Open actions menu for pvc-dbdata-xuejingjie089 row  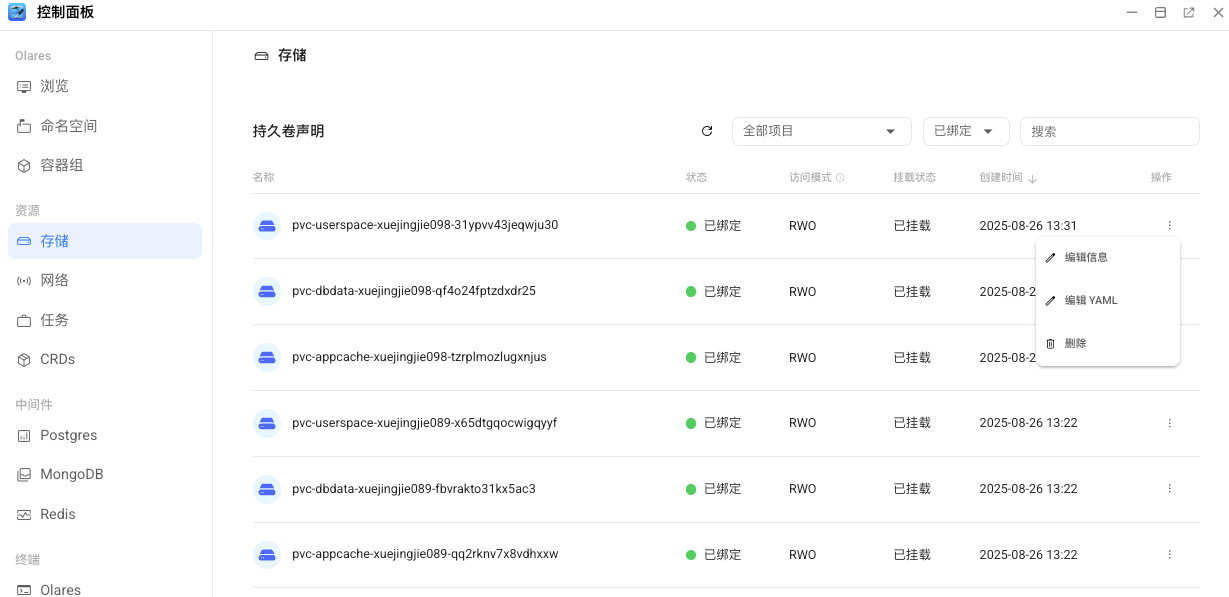[1169, 489]
